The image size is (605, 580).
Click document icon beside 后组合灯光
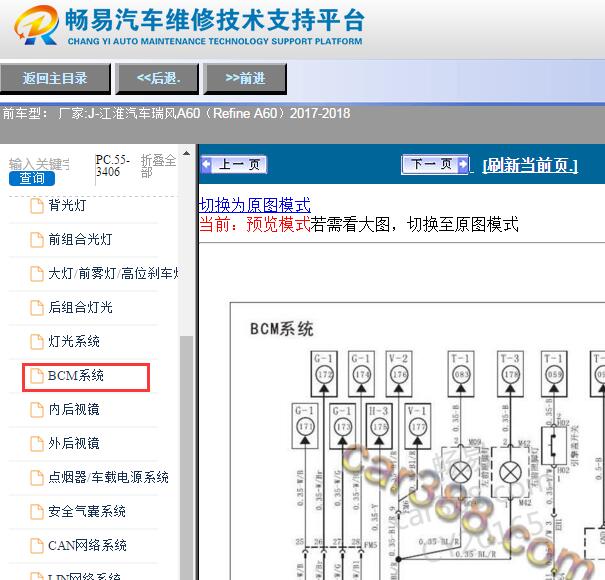pyautogui.click(x=37, y=308)
